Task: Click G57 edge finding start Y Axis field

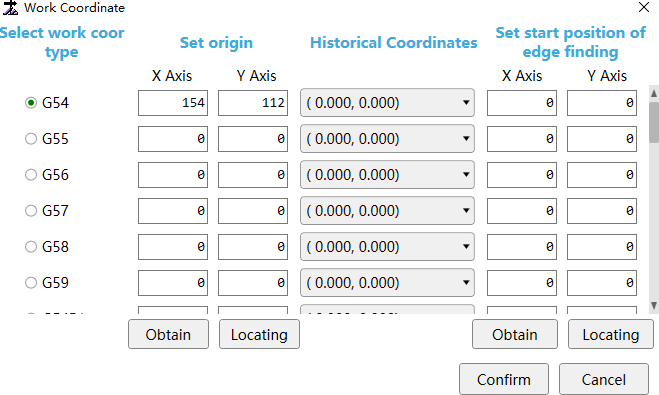Action: (x=602, y=211)
